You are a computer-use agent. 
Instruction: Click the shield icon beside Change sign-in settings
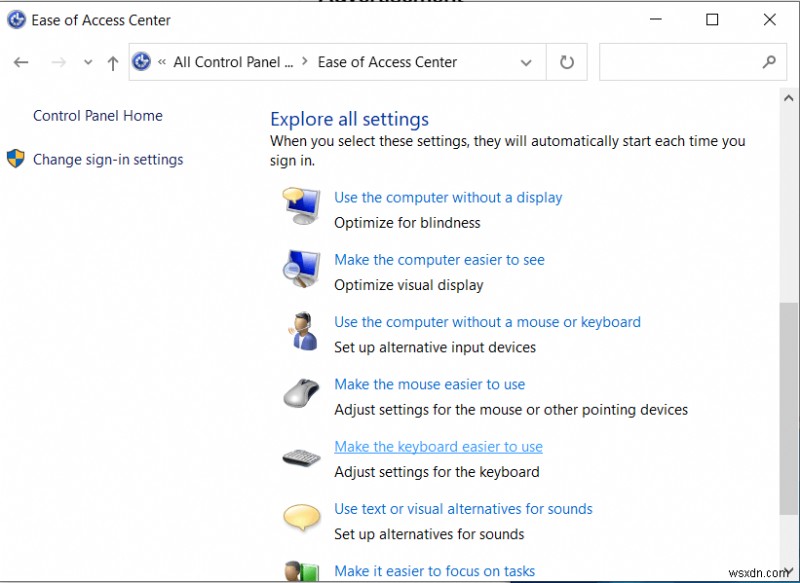[x=14, y=159]
